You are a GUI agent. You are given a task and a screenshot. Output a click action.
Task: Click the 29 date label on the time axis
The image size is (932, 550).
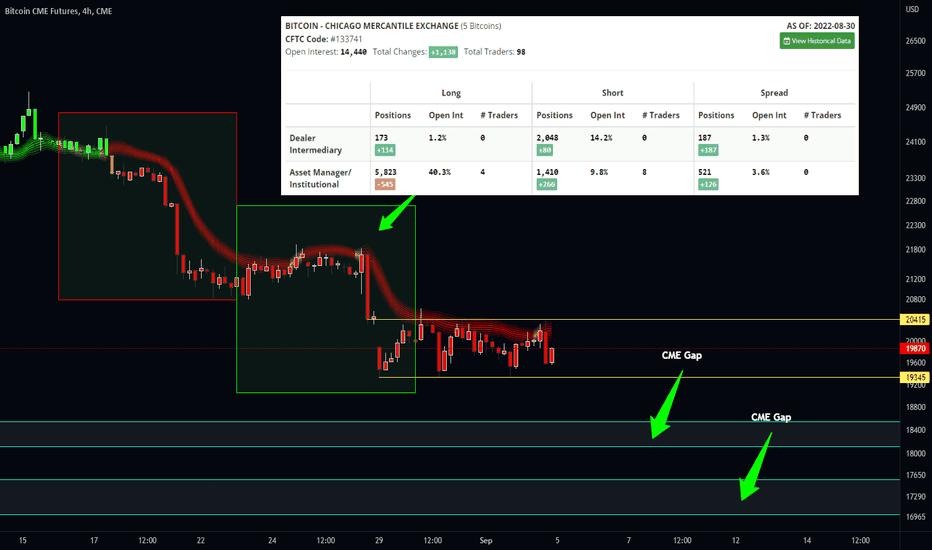[379, 540]
